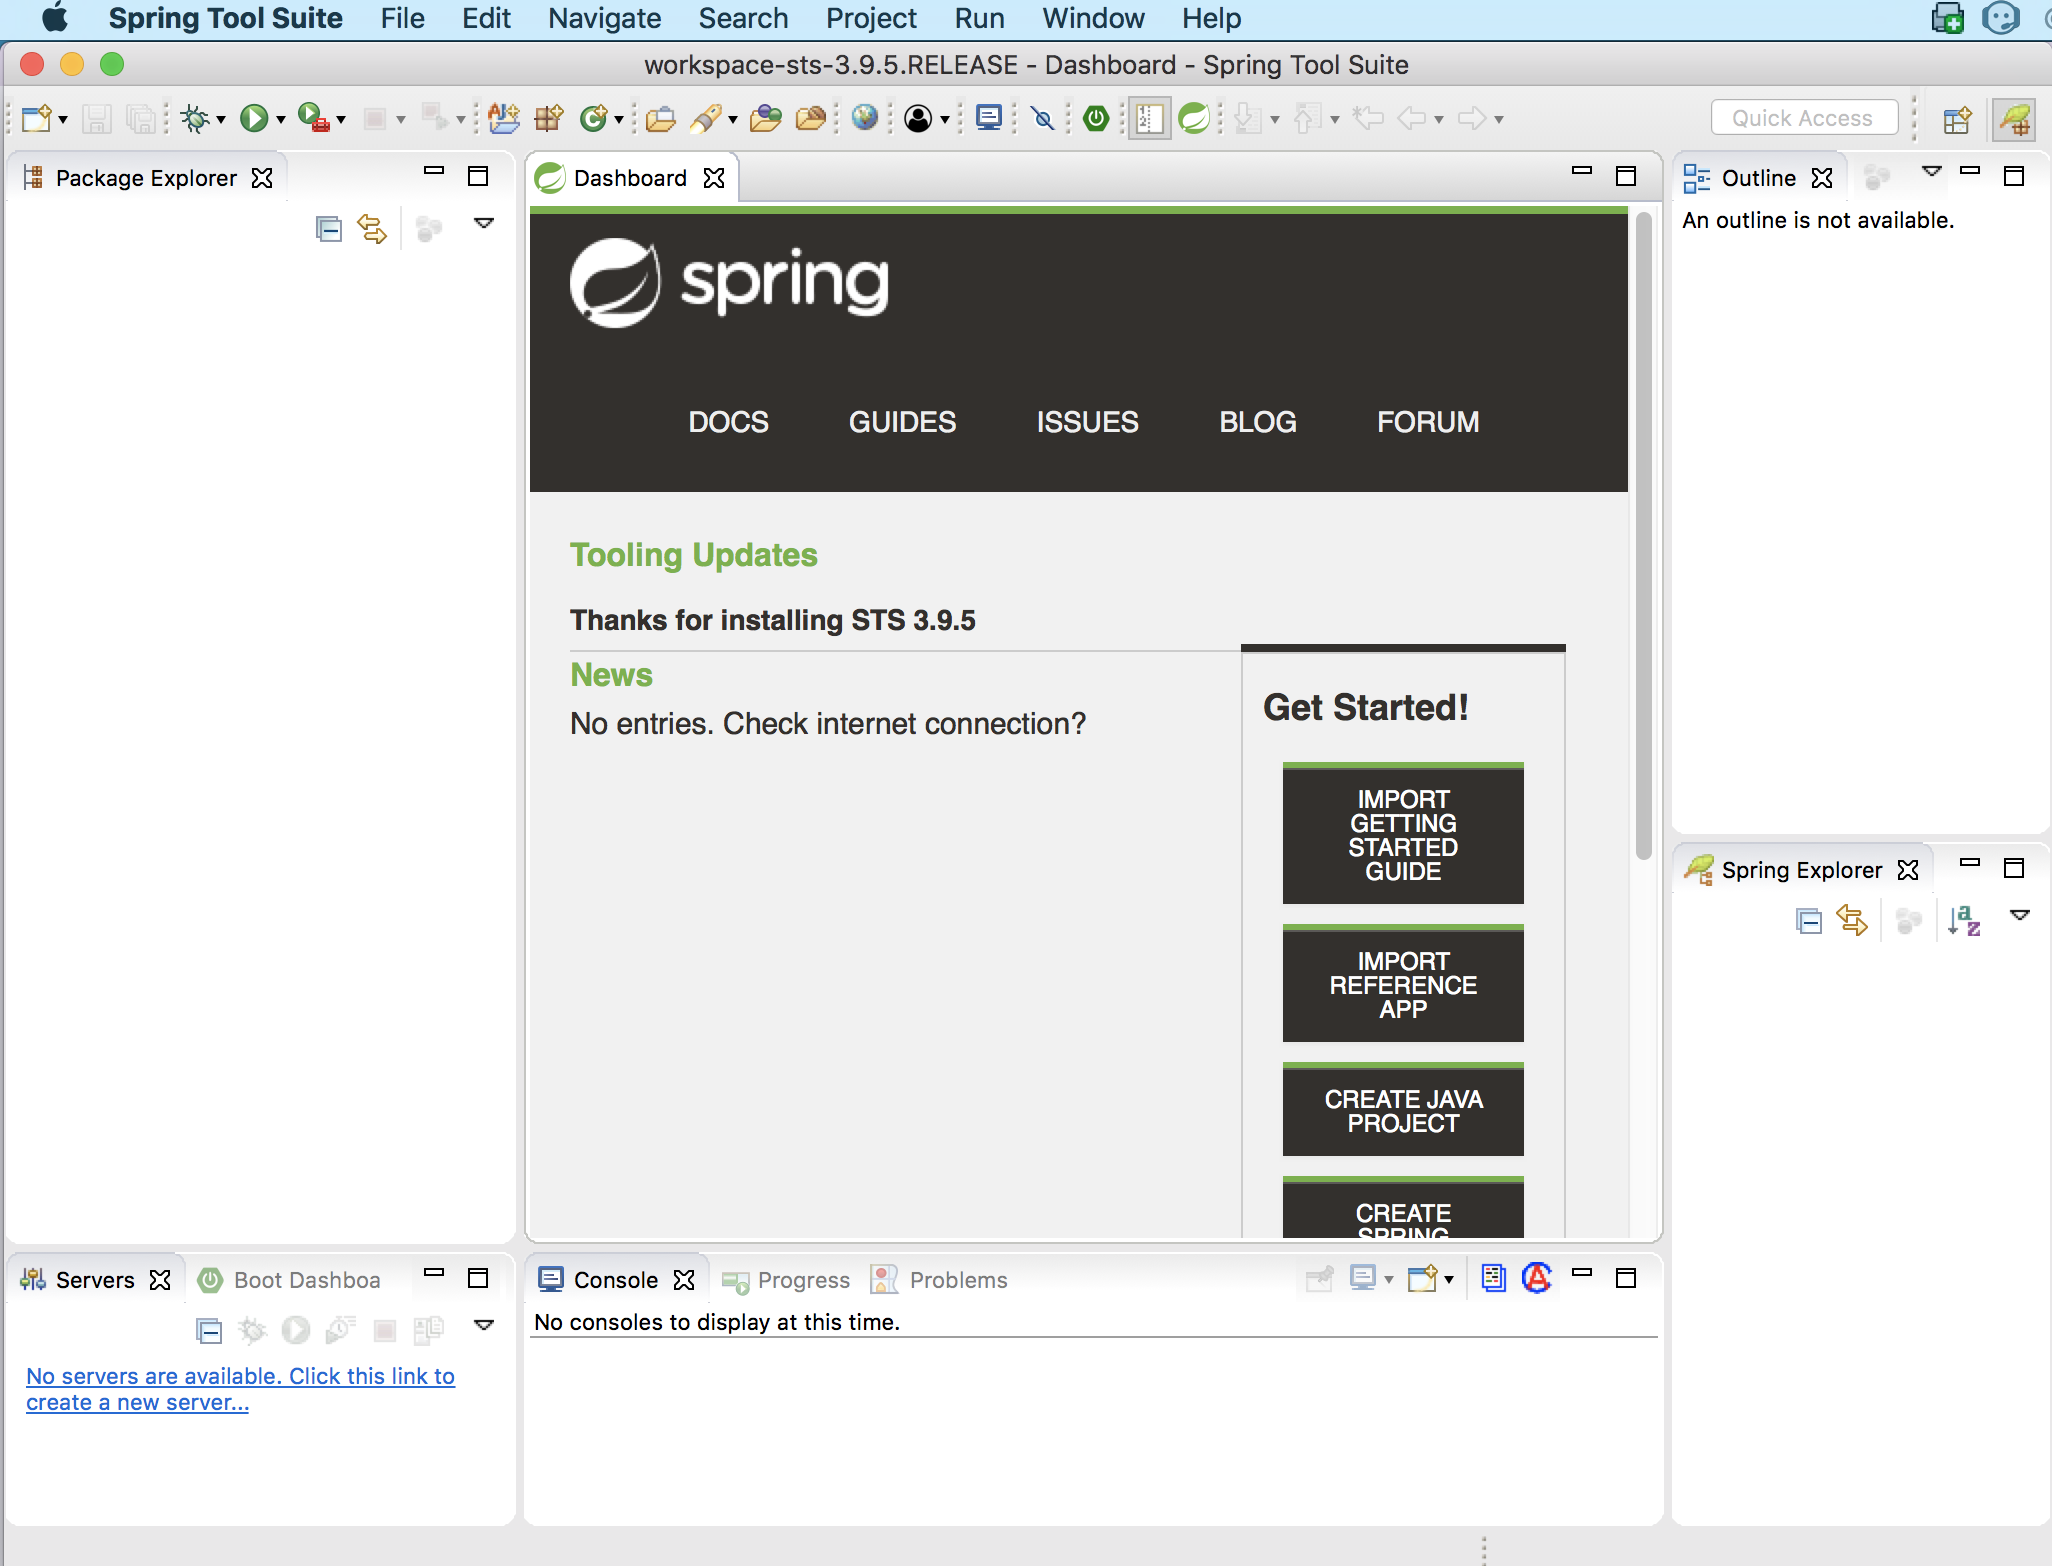The width and height of the screenshot is (2052, 1566).
Task: Click Import Getting Started Guide button
Action: pos(1402,835)
